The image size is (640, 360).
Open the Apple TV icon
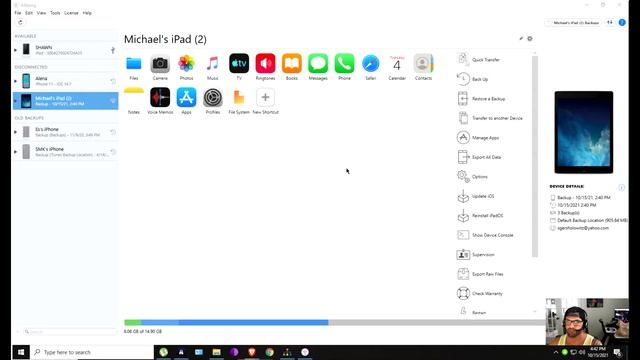point(239,64)
